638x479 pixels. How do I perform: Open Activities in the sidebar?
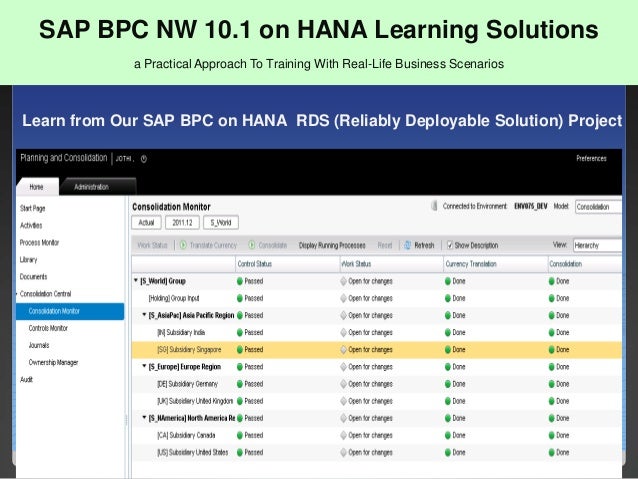point(31,225)
